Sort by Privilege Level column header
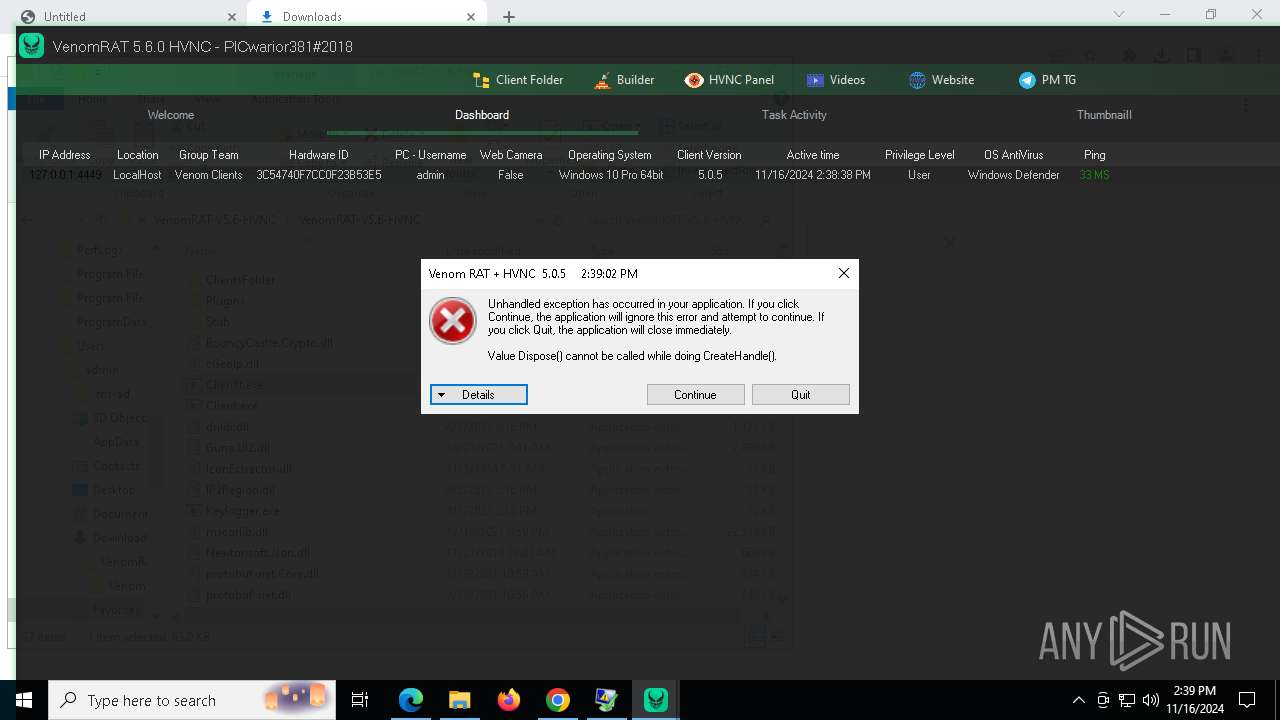The image size is (1280, 720). [919, 155]
